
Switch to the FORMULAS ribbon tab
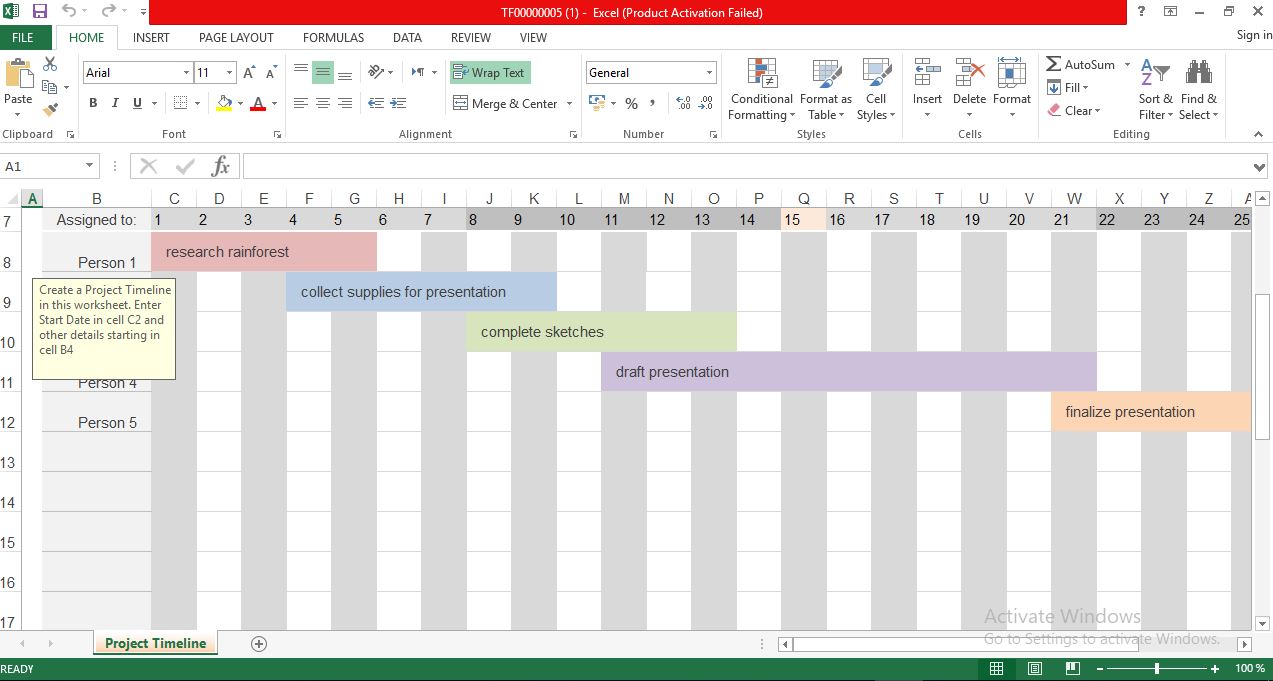pyautogui.click(x=333, y=37)
